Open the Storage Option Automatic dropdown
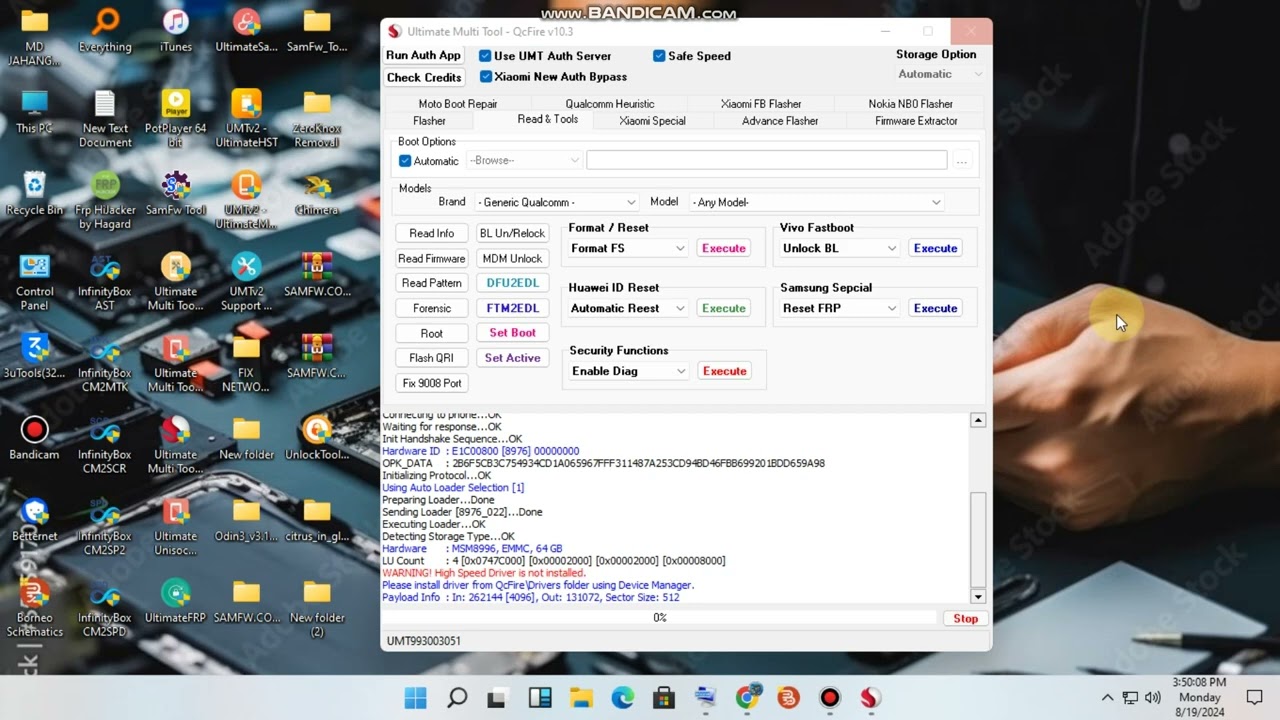This screenshot has width=1280, height=720. [x=939, y=74]
